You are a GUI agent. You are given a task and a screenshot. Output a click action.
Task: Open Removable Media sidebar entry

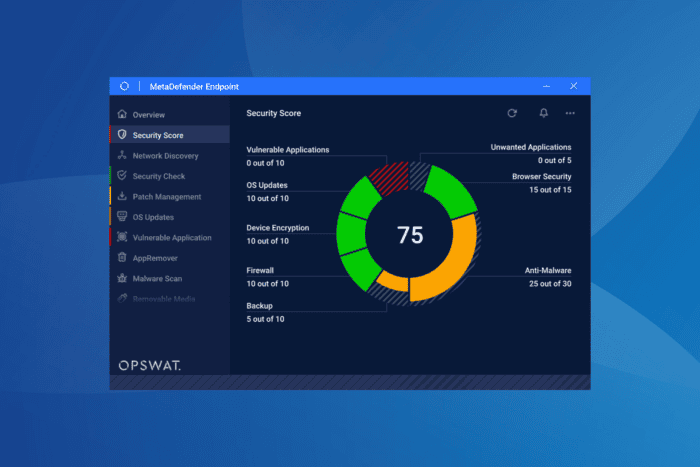tap(170, 299)
